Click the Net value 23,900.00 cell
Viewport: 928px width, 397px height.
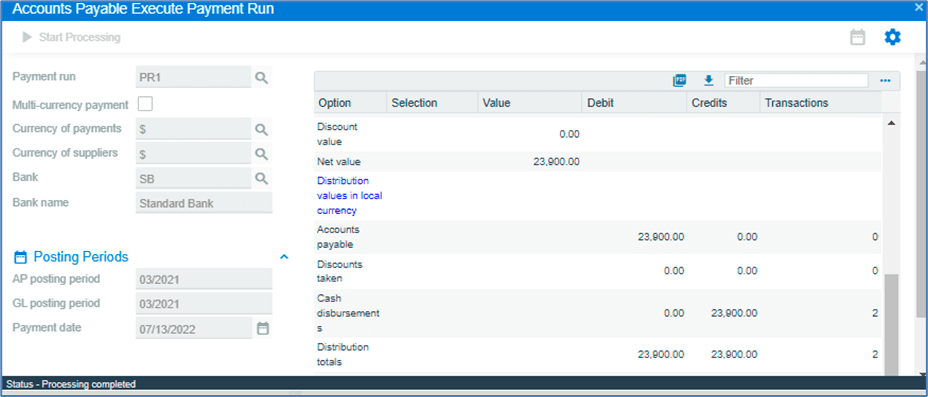coord(556,162)
